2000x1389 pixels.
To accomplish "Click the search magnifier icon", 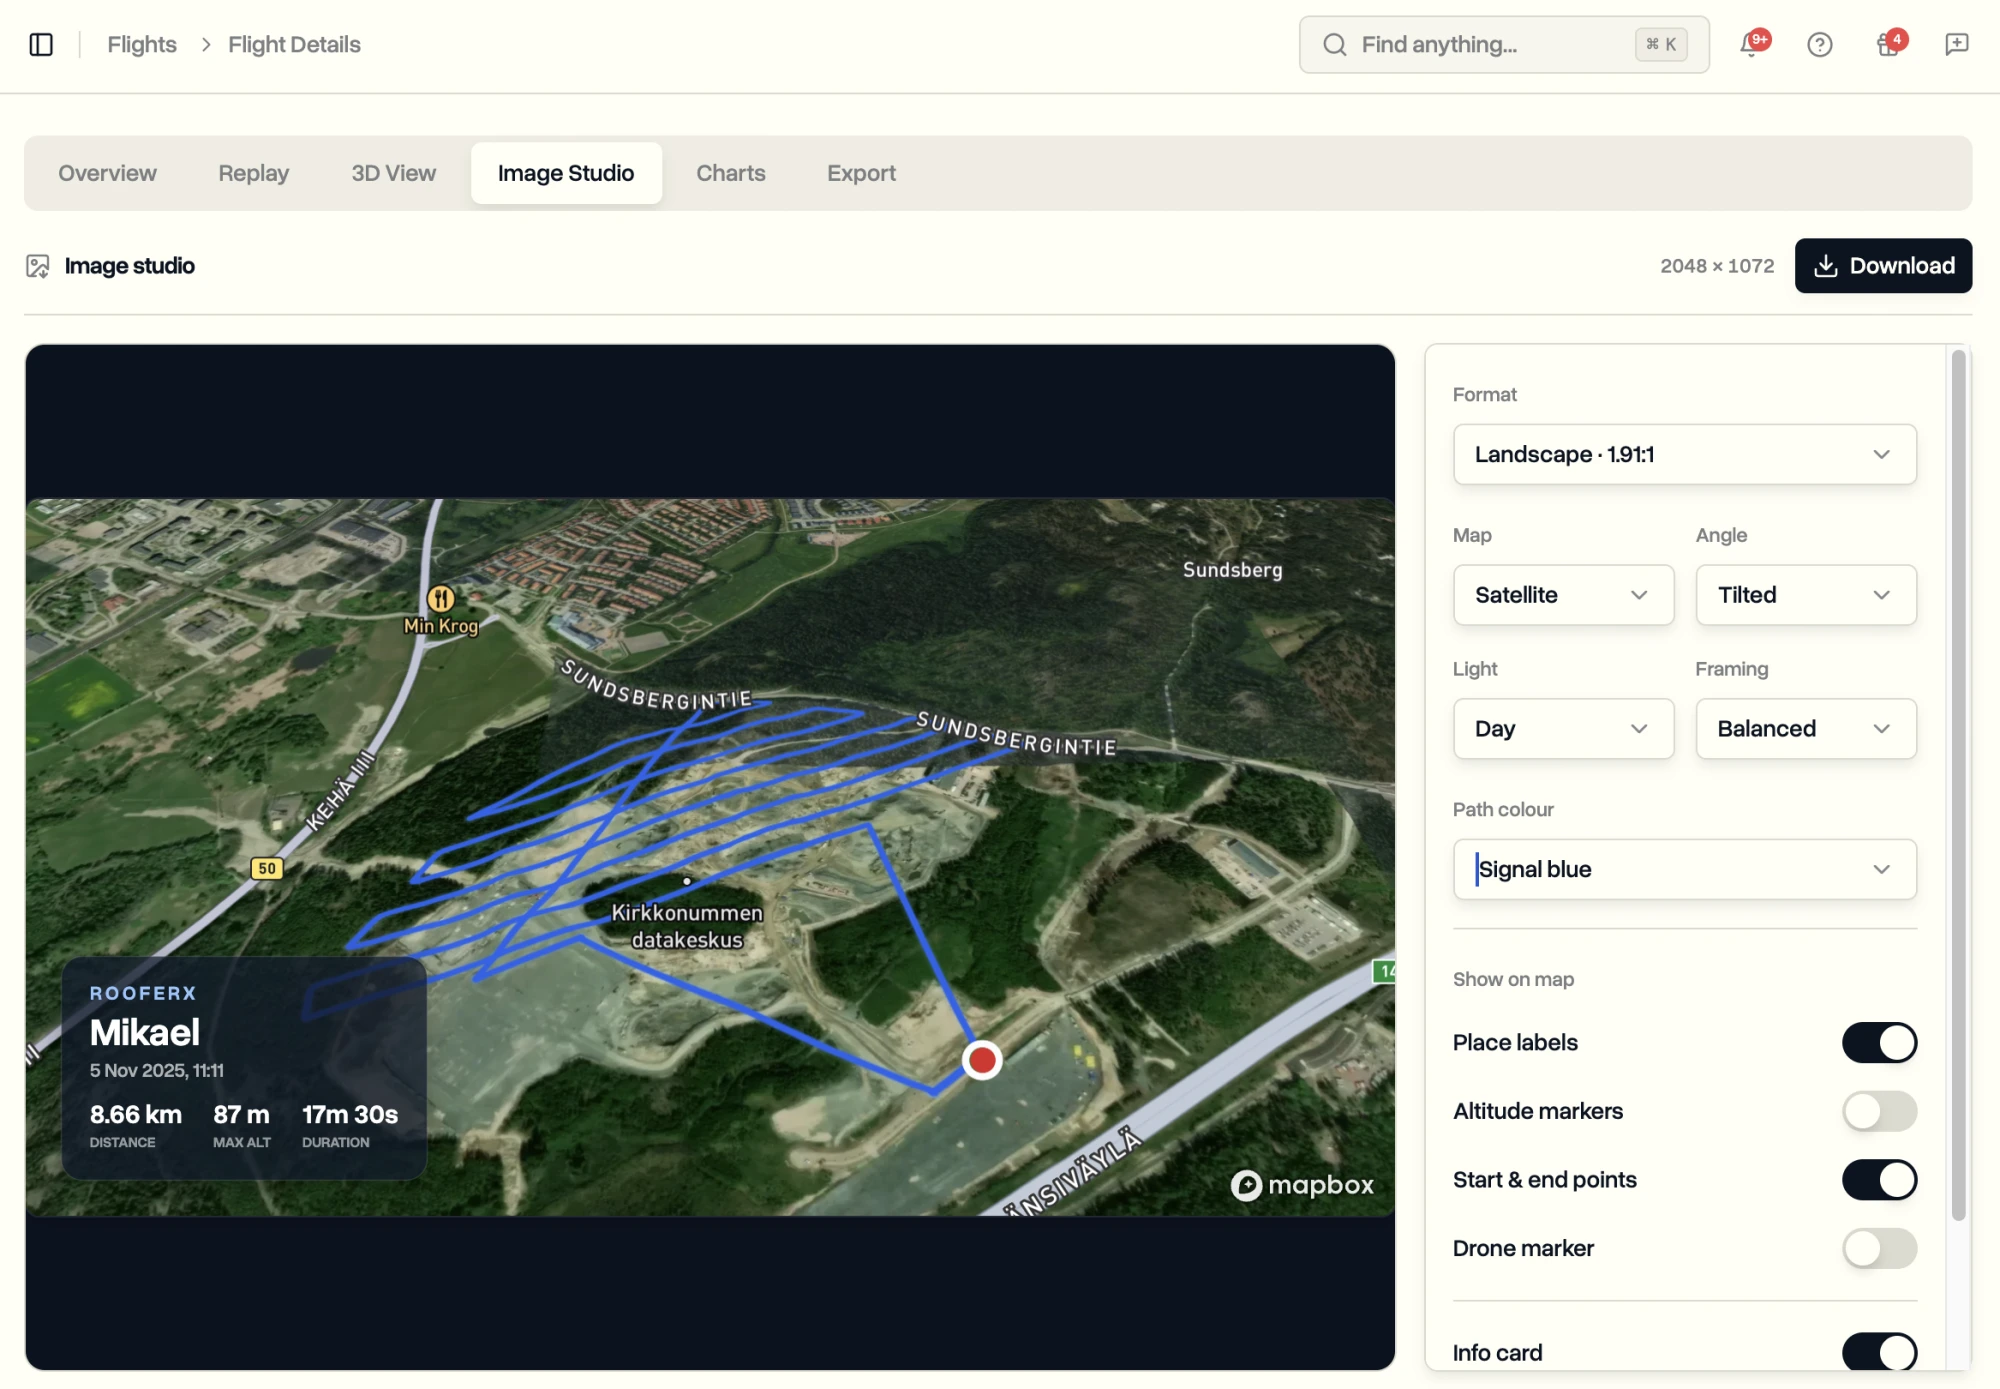I will [1334, 44].
